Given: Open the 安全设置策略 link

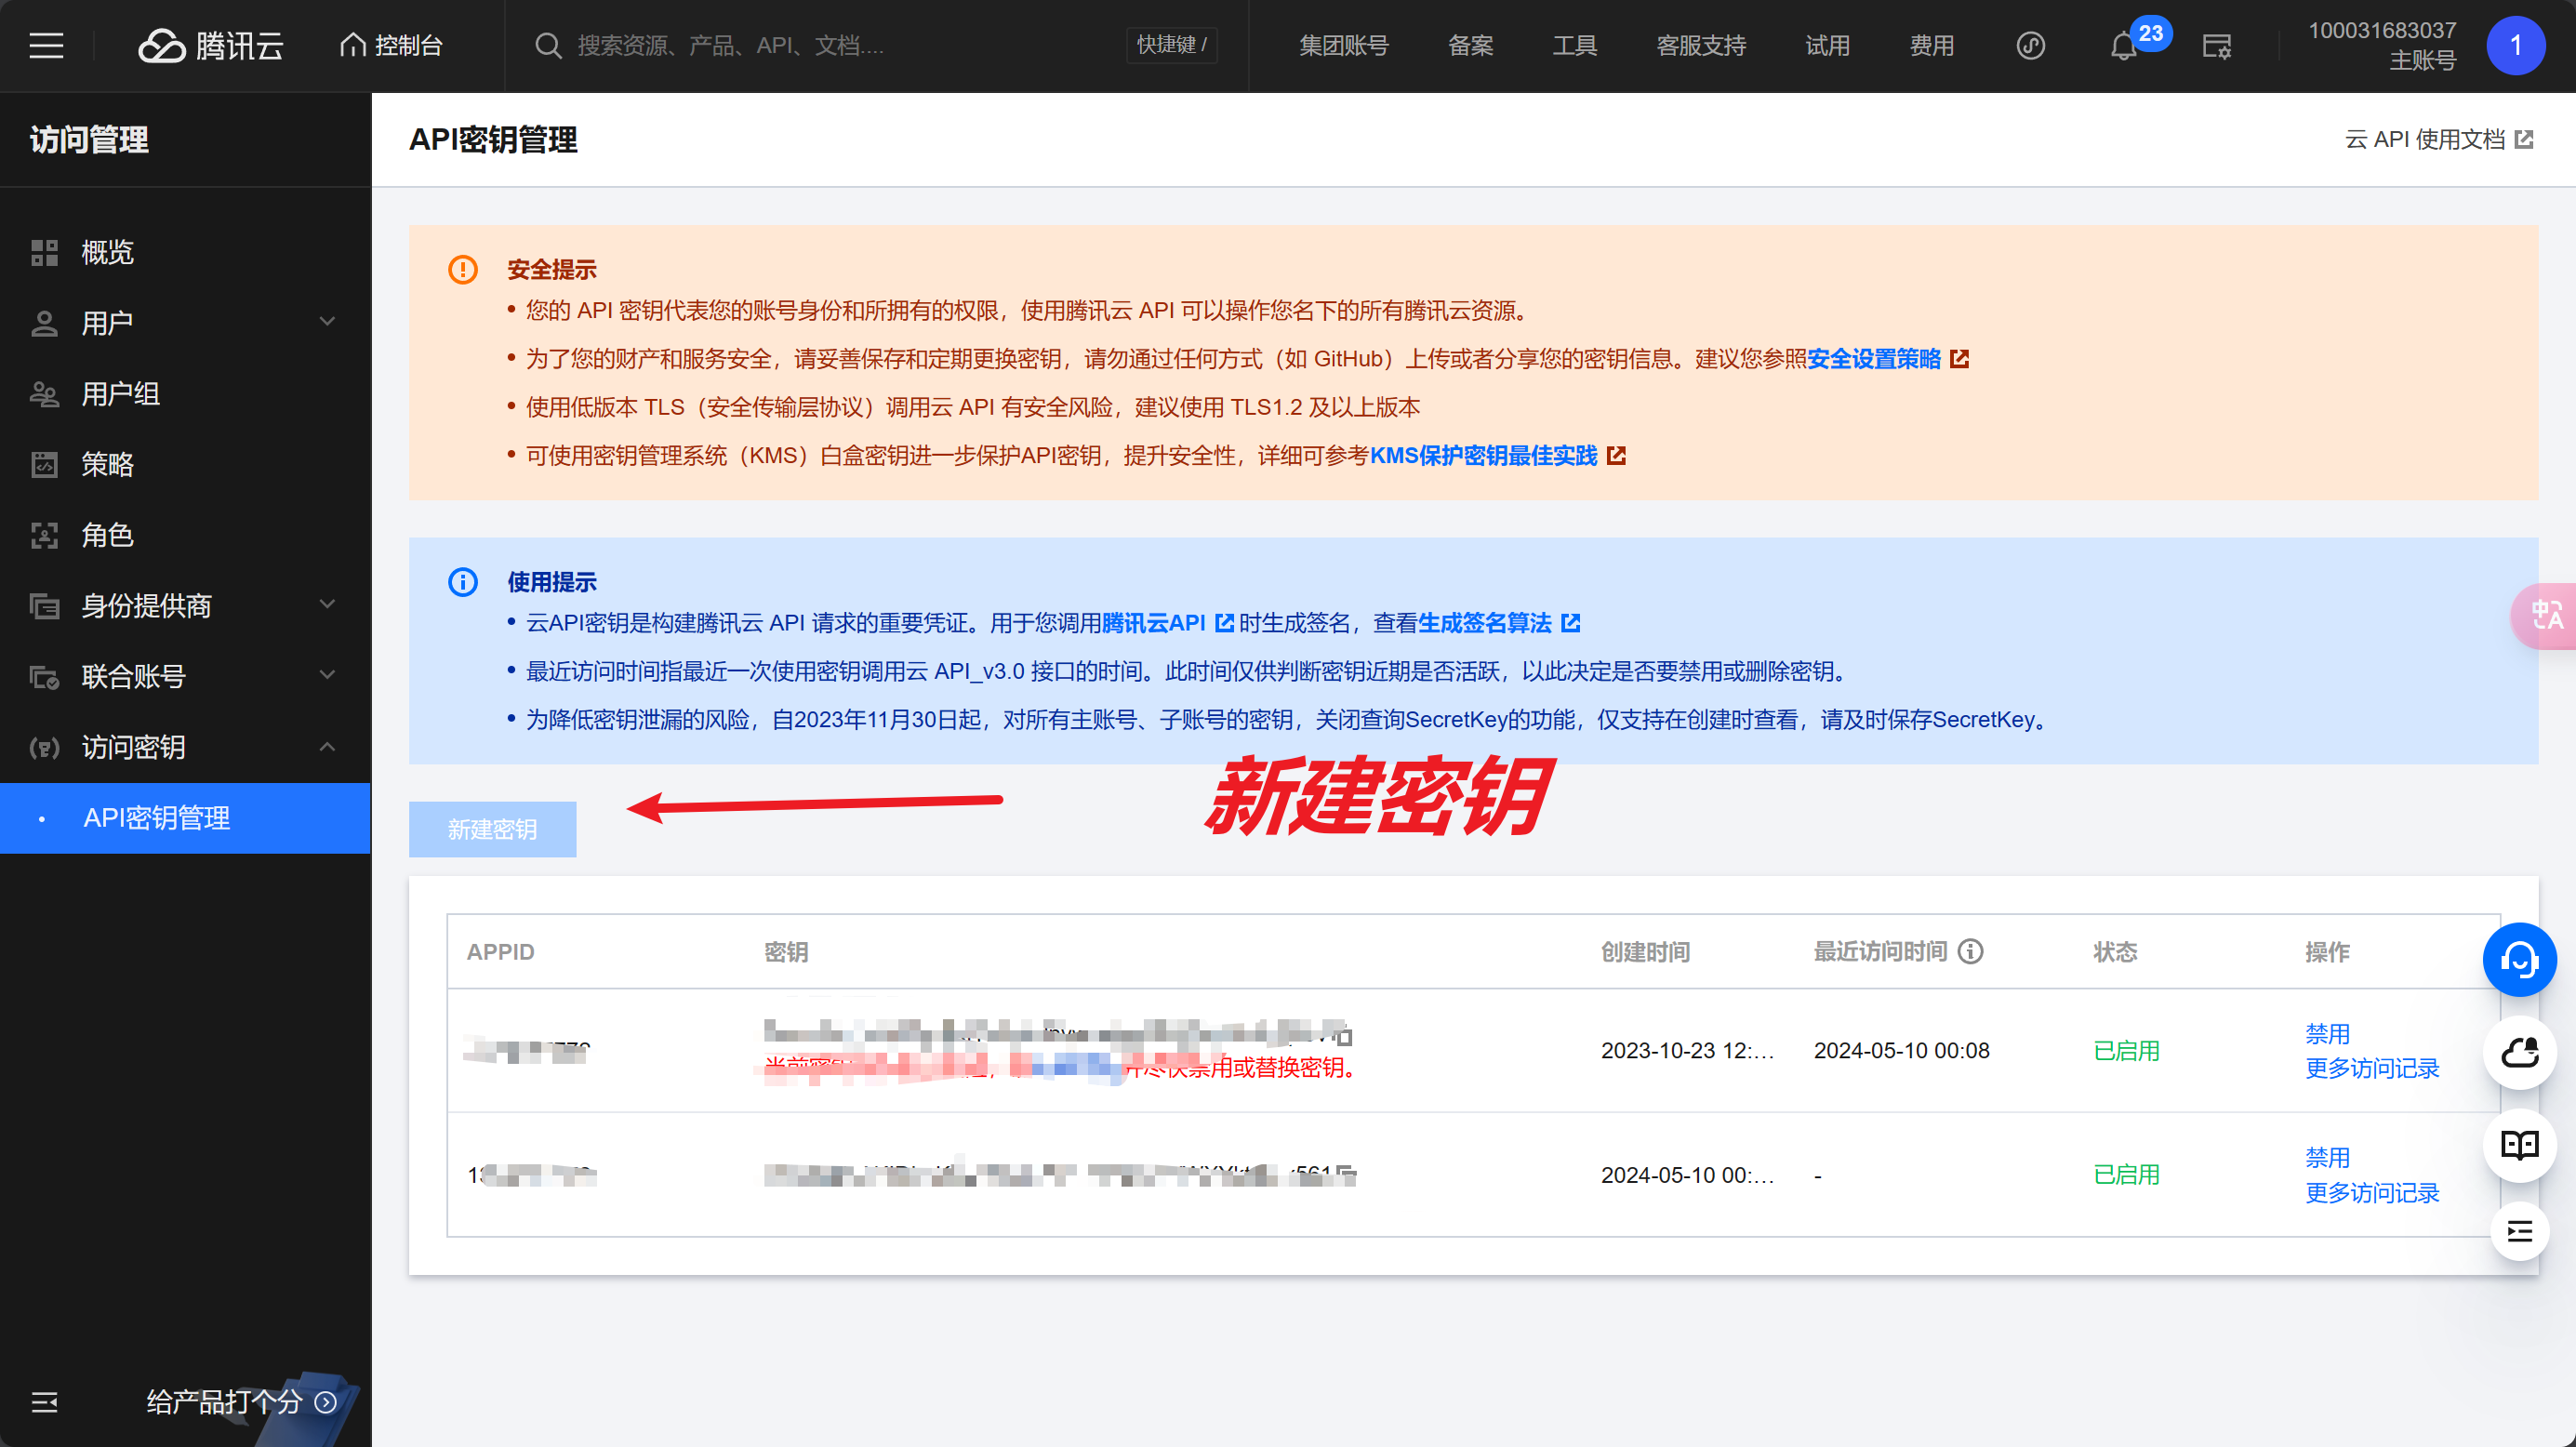Looking at the screenshot, I should (1873, 359).
